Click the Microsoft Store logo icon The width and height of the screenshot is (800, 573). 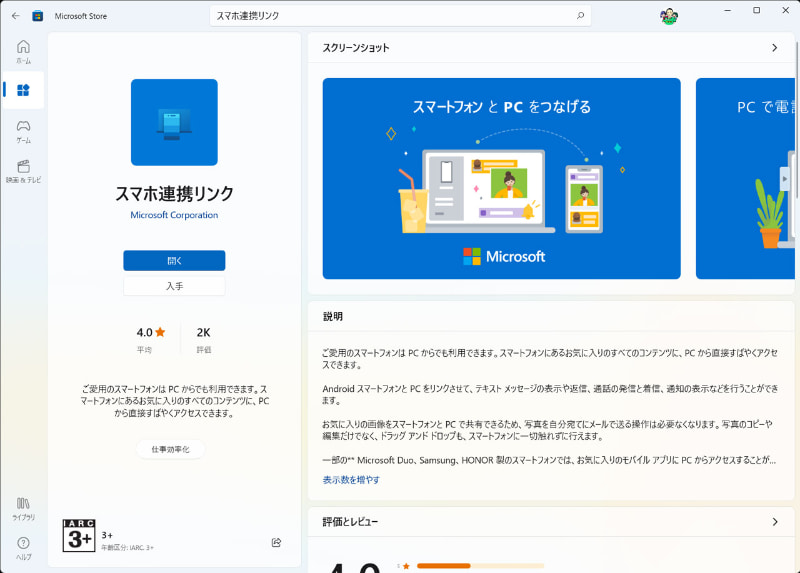point(37,16)
